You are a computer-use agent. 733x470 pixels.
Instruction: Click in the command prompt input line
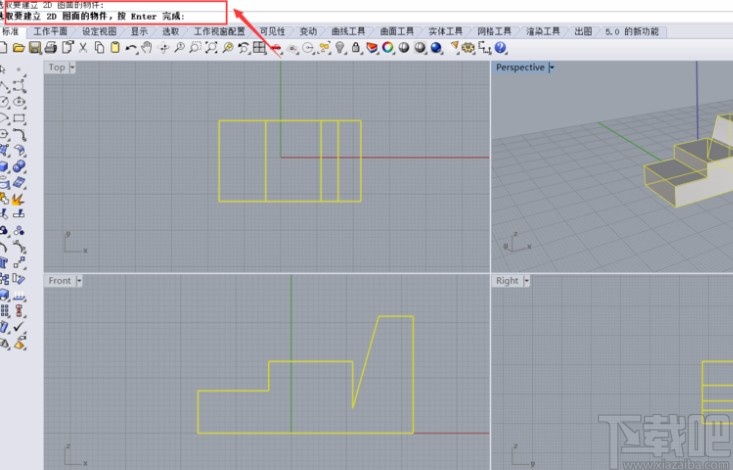pyautogui.click(x=366, y=17)
